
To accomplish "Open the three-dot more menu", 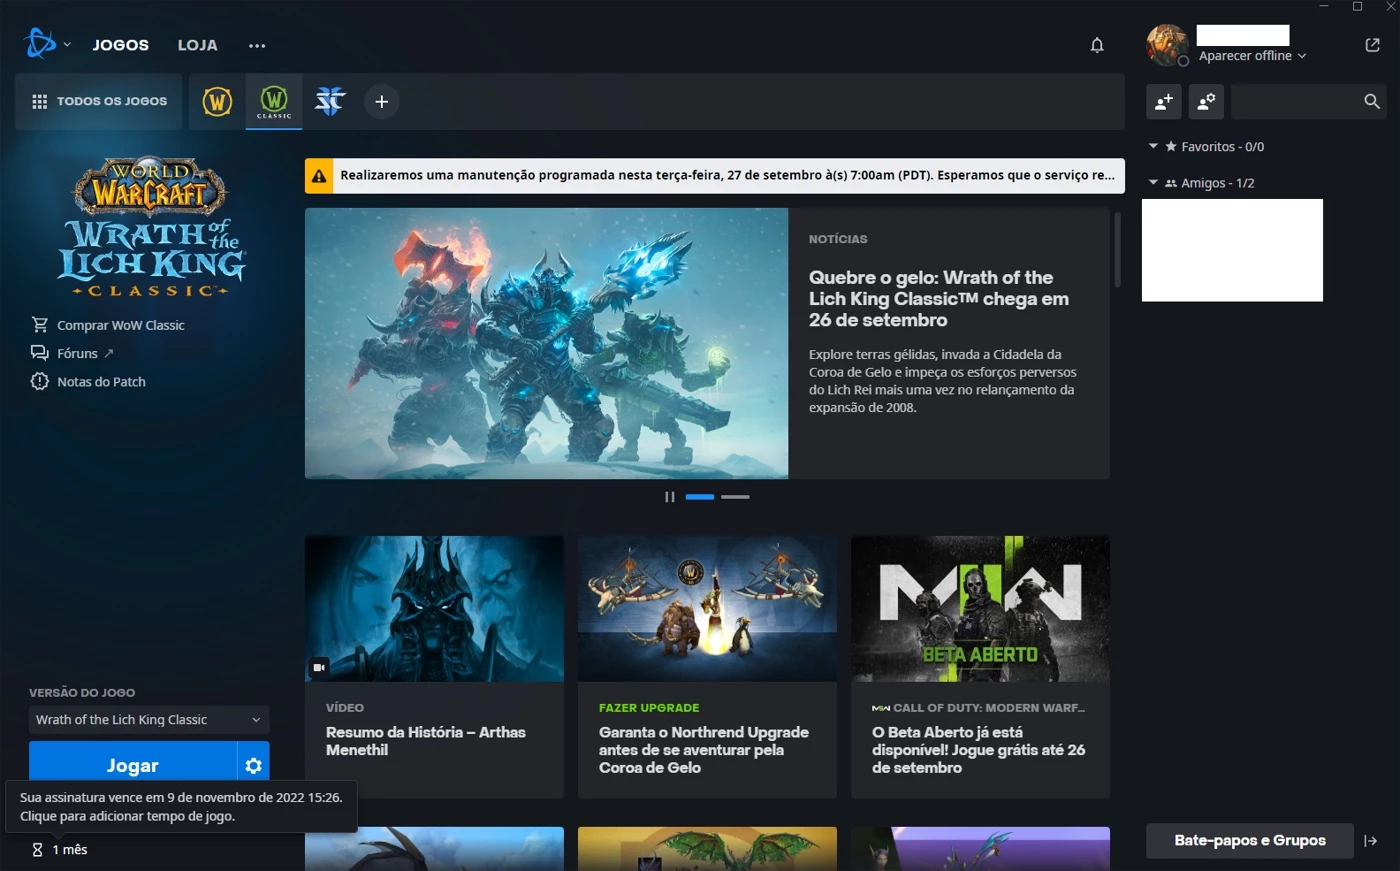I will coord(257,46).
